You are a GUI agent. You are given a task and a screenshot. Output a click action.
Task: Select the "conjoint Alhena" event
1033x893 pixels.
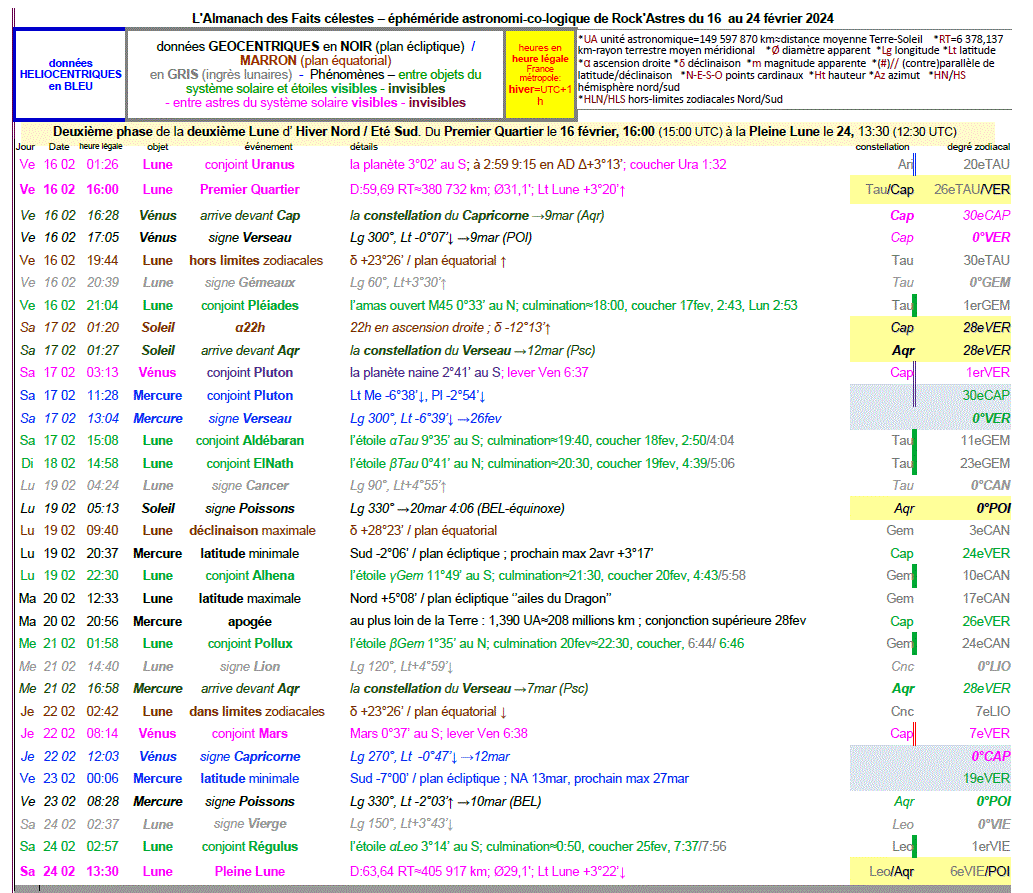tap(250, 575)
